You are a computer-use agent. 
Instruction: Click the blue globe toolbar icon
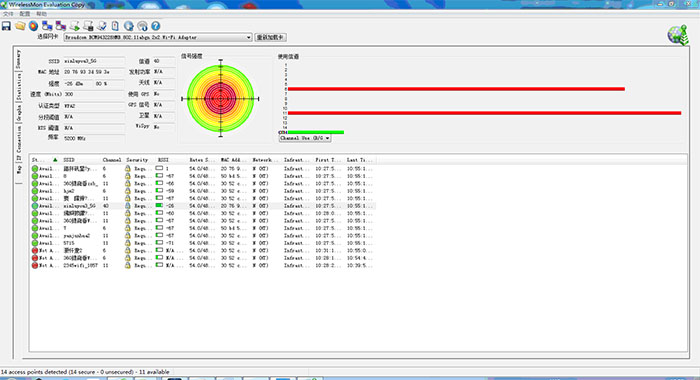pos(129,26)
